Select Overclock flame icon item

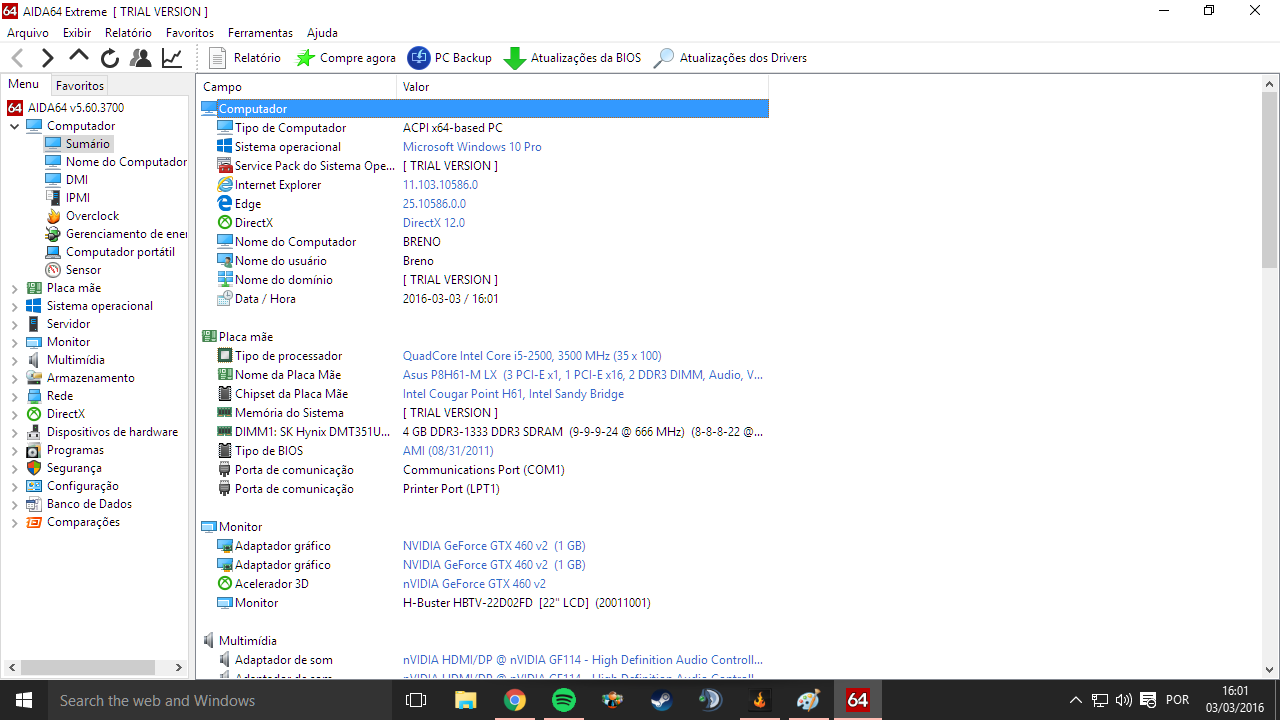pyautogui.click(x=54, y=216)
